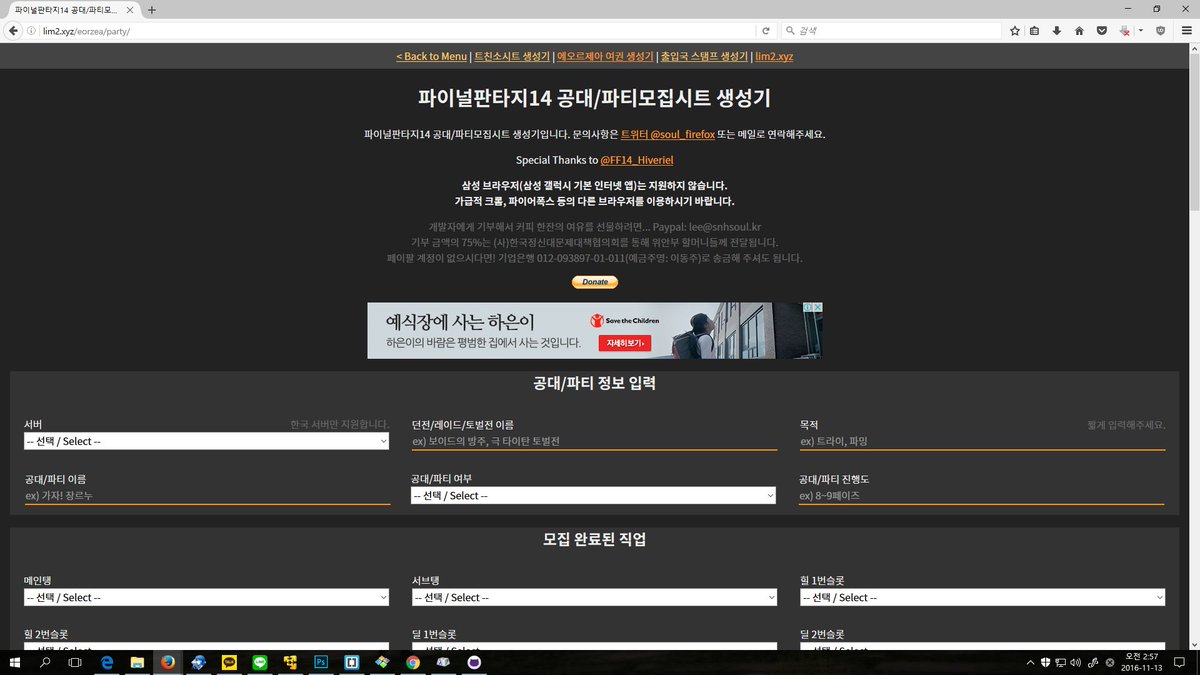The image size is (1200, 675).
Task: Open the 출입국 스탬프 생성기 link
Action: [704, 56]
